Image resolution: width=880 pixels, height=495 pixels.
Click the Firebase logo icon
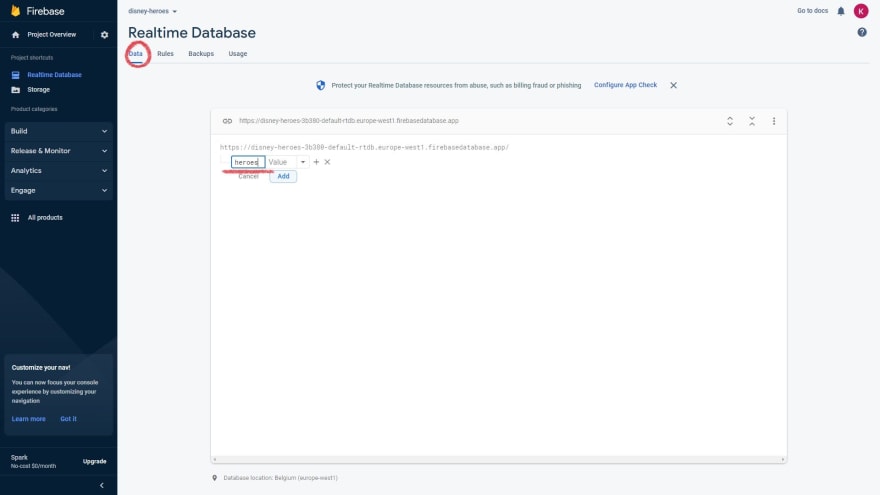[16, 11]
